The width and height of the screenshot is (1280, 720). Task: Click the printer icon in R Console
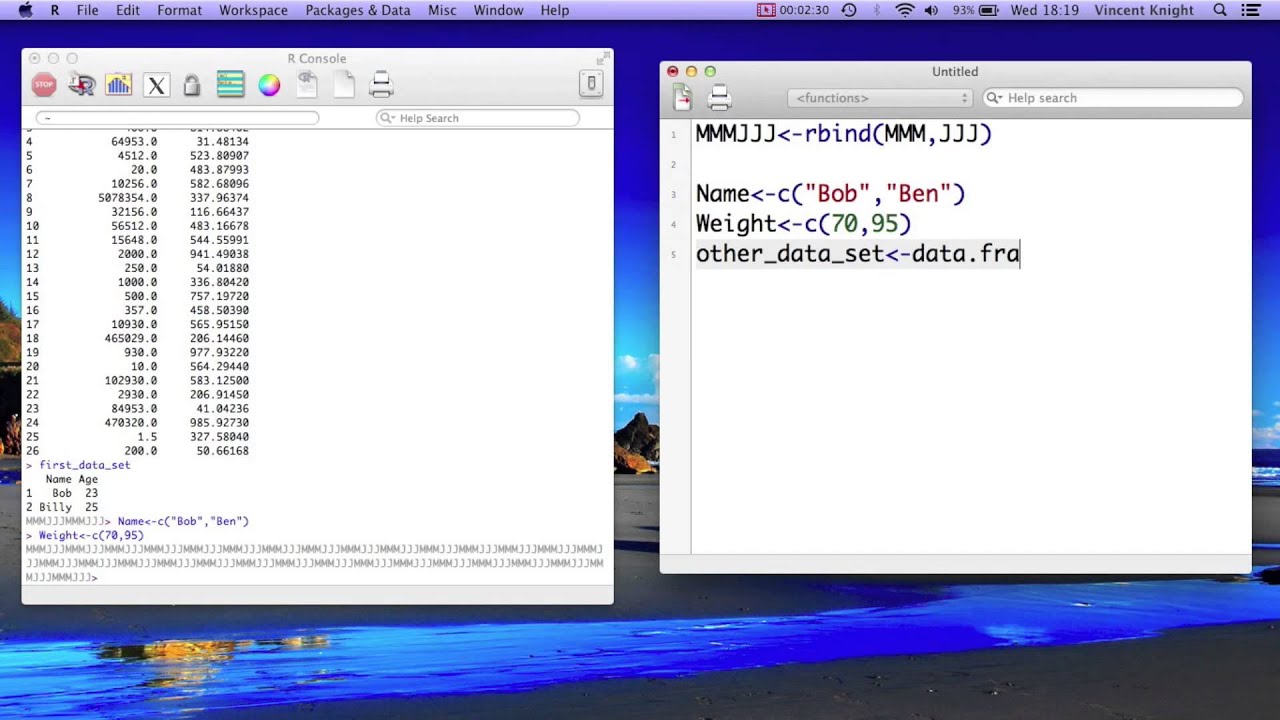pos(381,85)
